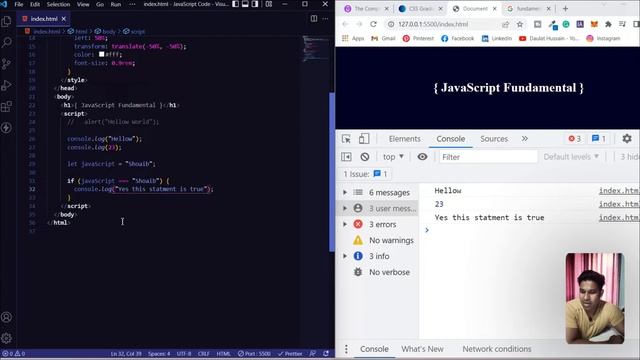640x360 pixels.
Task: Click the MetaMask fox extension icon
Action: coord(594,24)
